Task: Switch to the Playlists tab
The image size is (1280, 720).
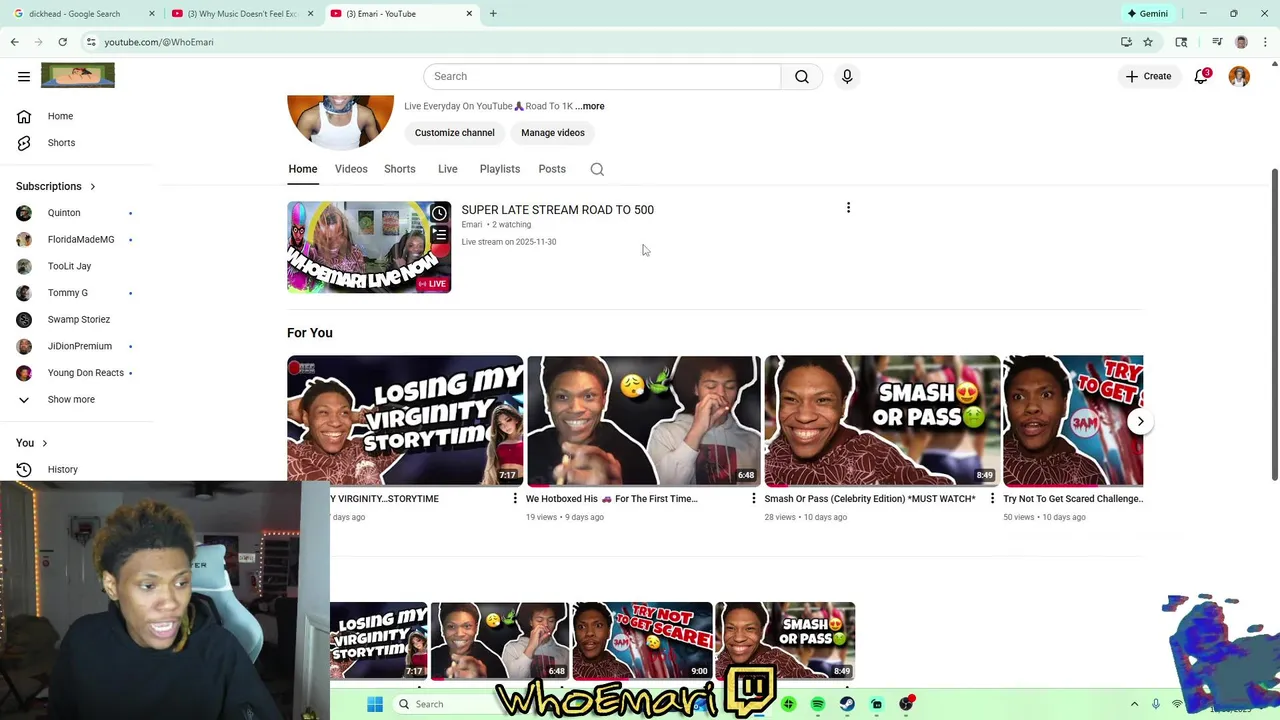Action: point(499,169)
